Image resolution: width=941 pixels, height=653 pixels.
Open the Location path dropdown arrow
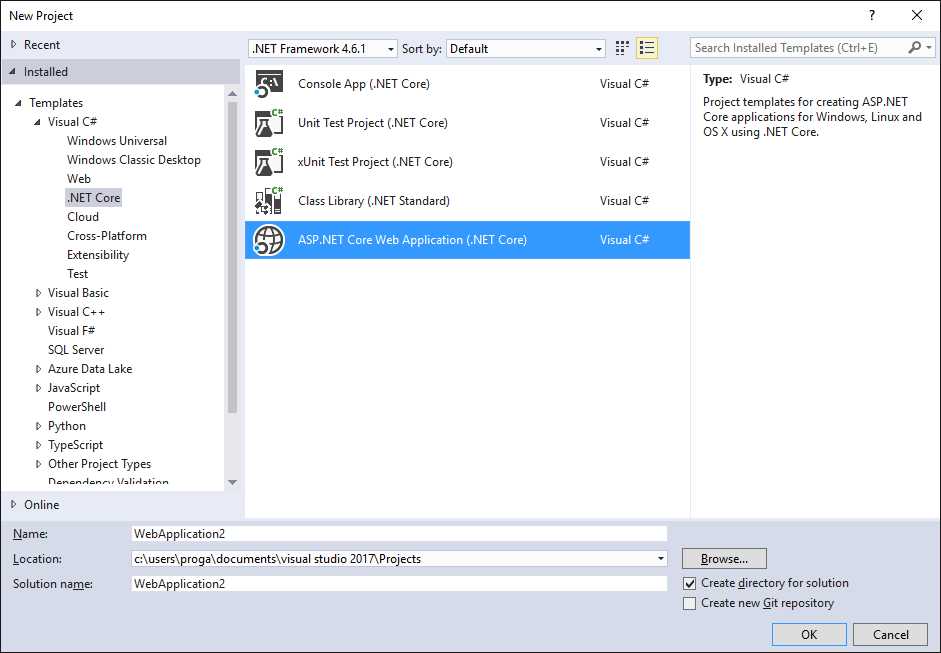661,558
